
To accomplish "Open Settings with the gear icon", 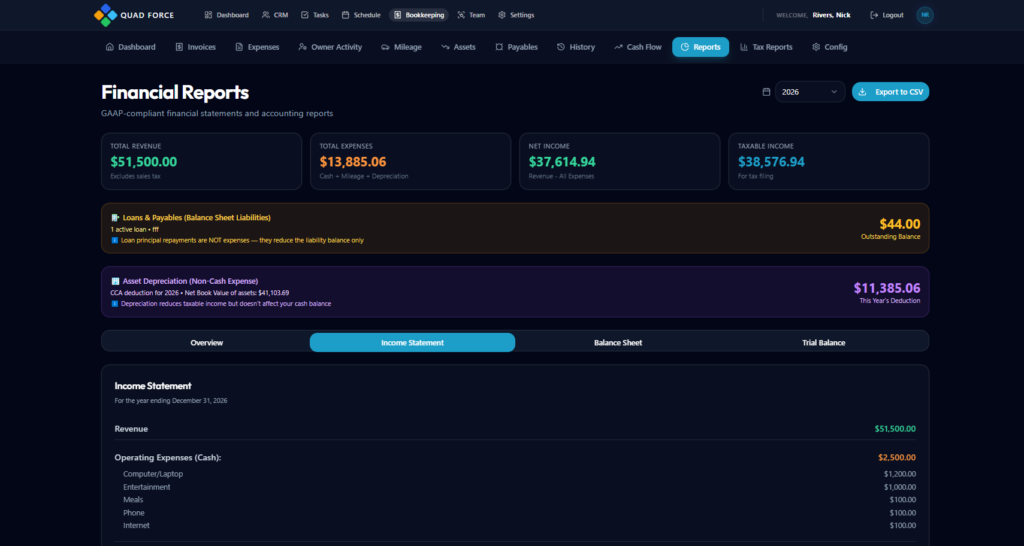I will [516, 15].
